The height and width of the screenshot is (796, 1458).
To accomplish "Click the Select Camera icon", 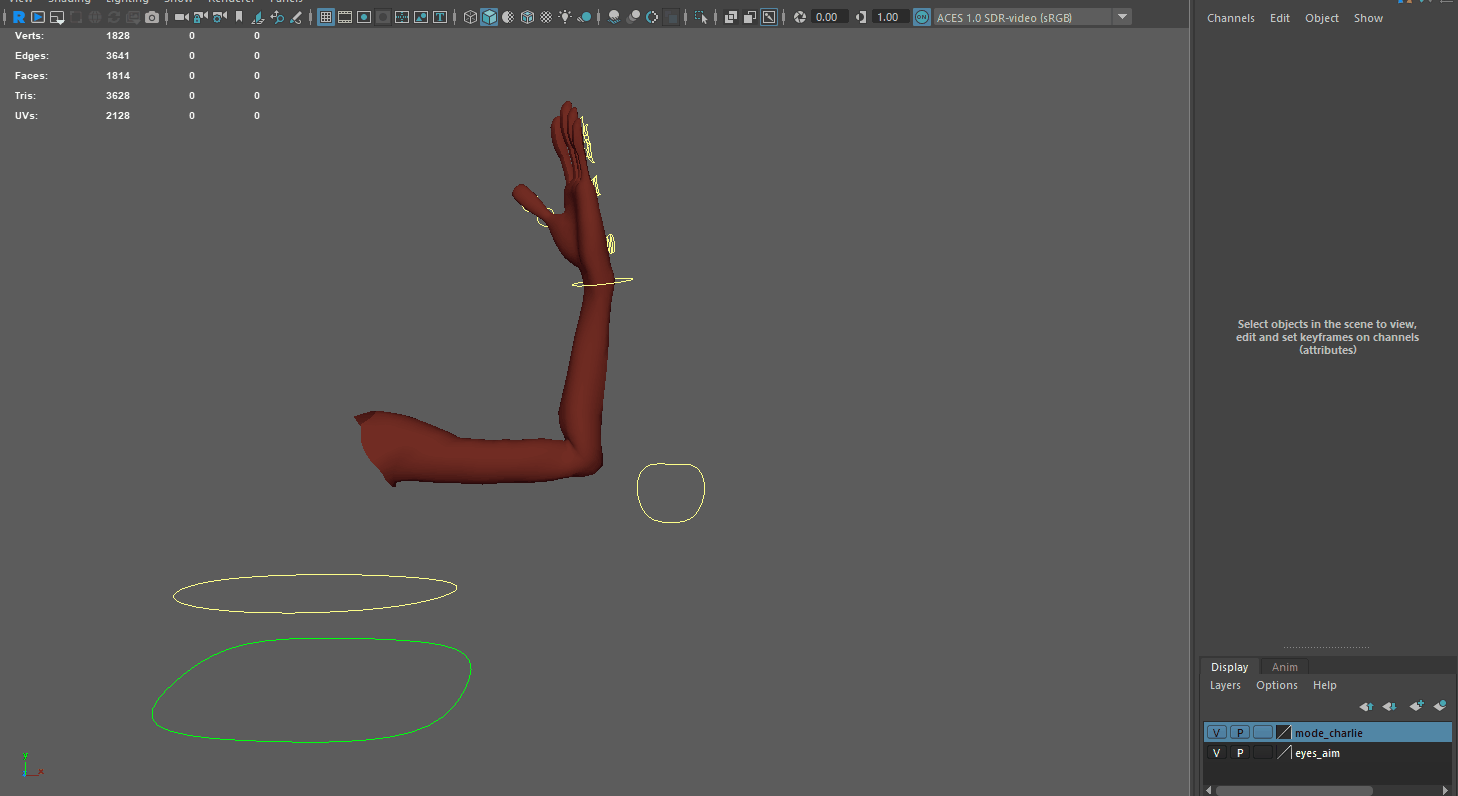I will [x=181, y=17].
